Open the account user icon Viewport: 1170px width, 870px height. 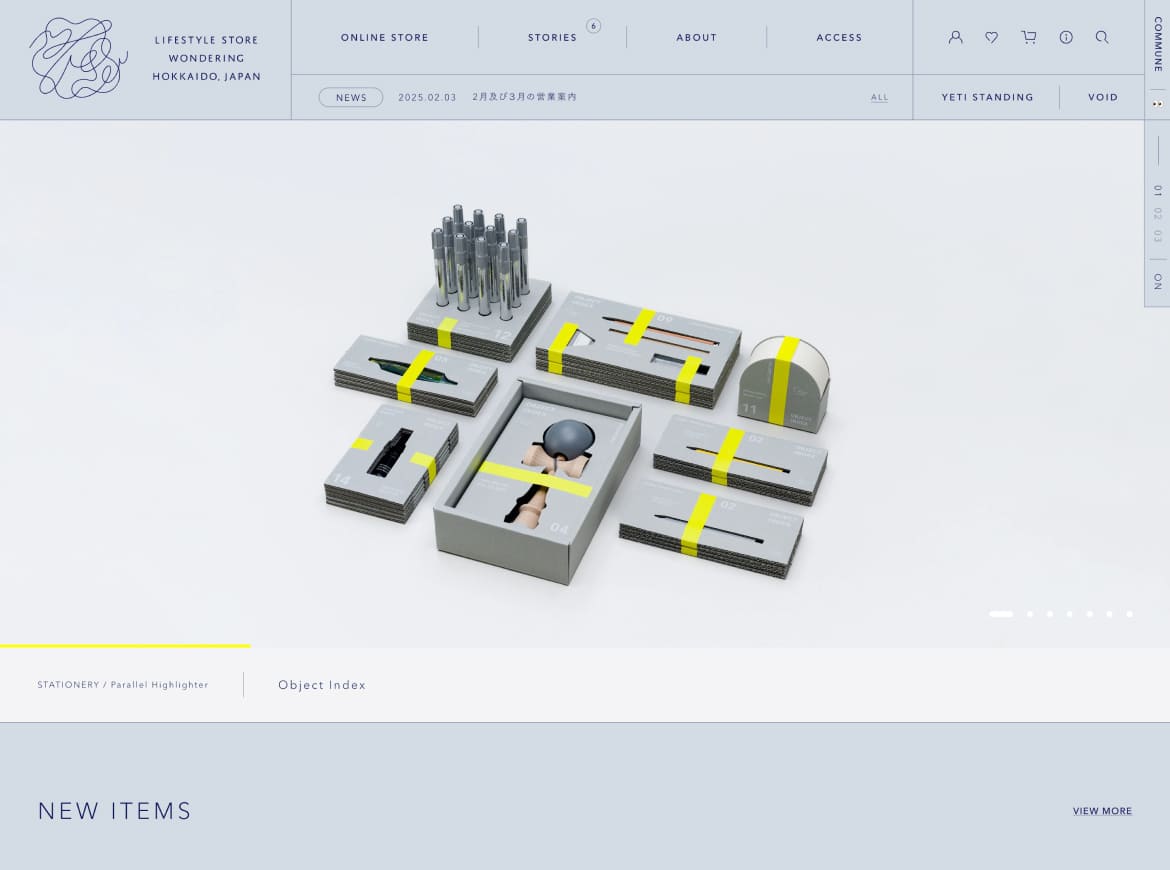click(955, 37)
